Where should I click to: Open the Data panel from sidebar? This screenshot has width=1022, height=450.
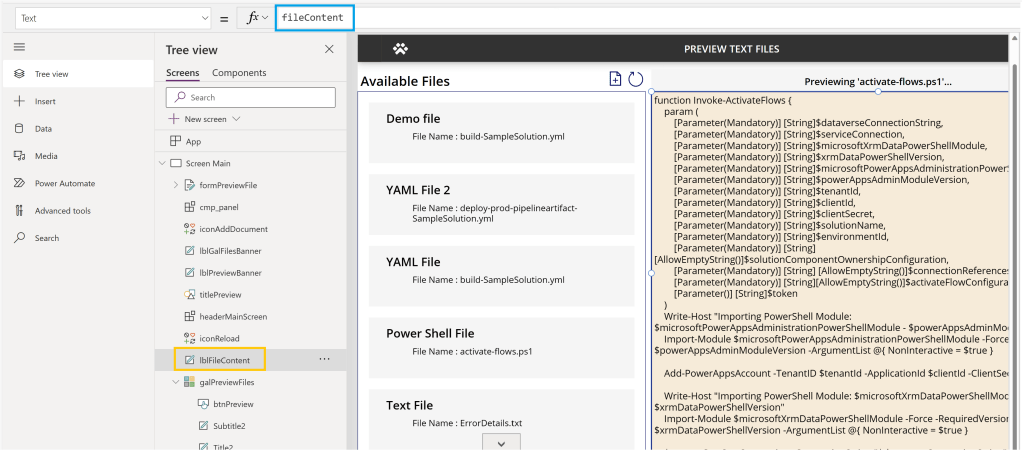tap(43, 128)
